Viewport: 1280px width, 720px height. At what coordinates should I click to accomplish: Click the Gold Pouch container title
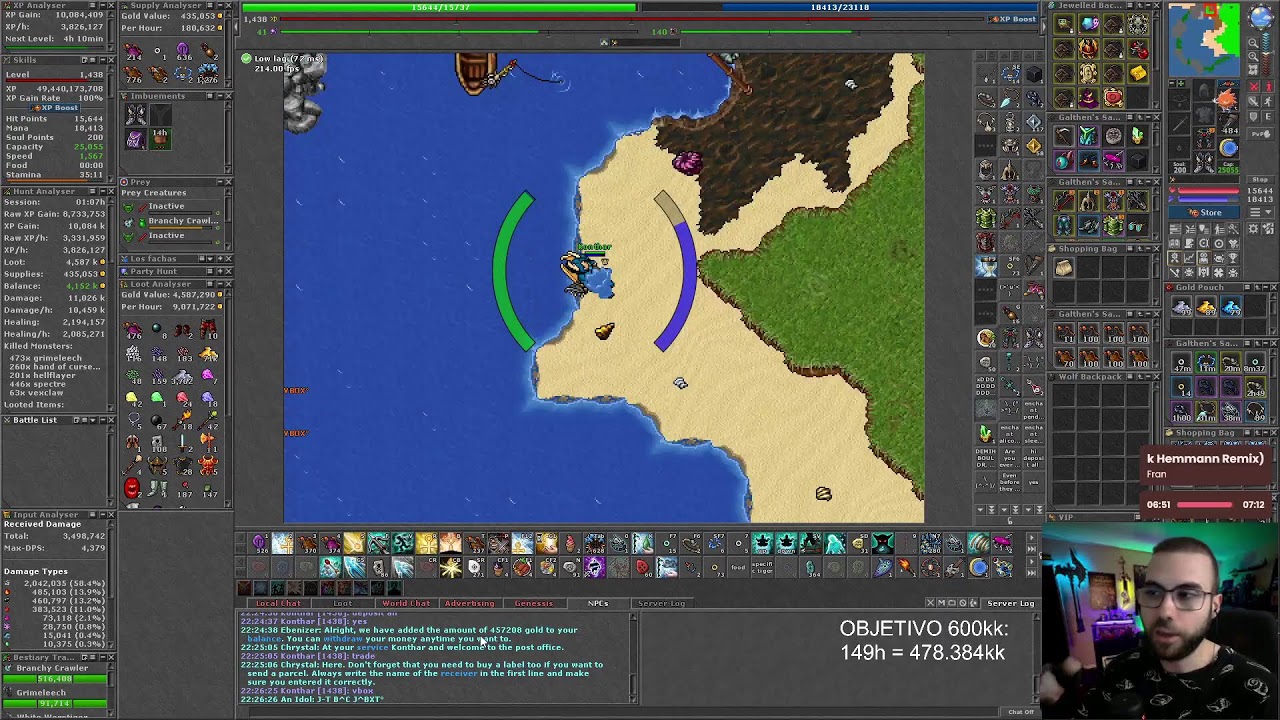[1200, 287]
